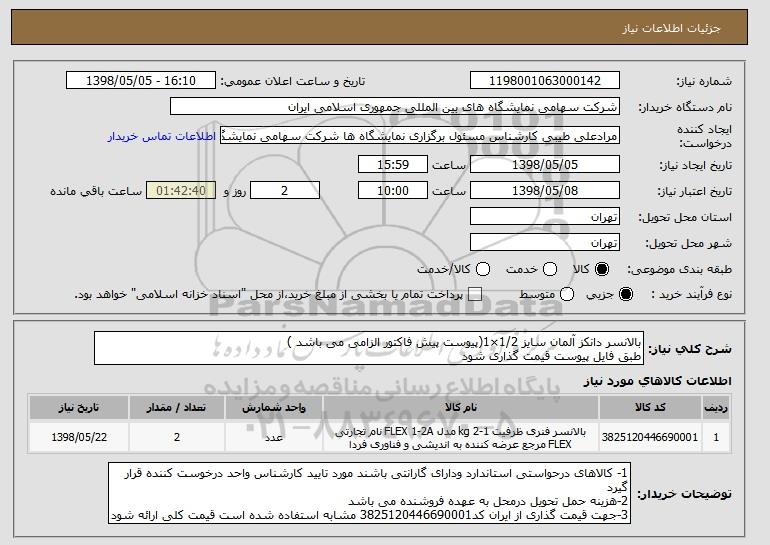
Task: Click the ردیف column header
Action: click(716, 407)
